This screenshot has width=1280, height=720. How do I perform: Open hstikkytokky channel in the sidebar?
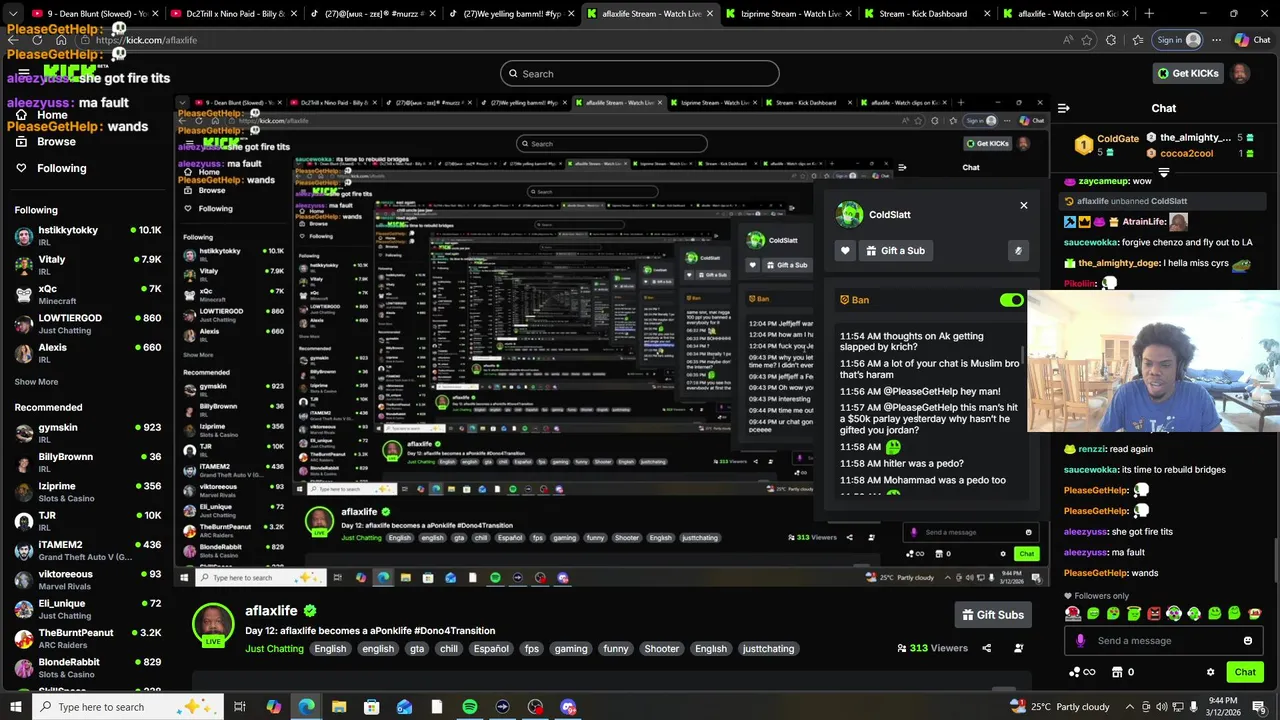88,236
